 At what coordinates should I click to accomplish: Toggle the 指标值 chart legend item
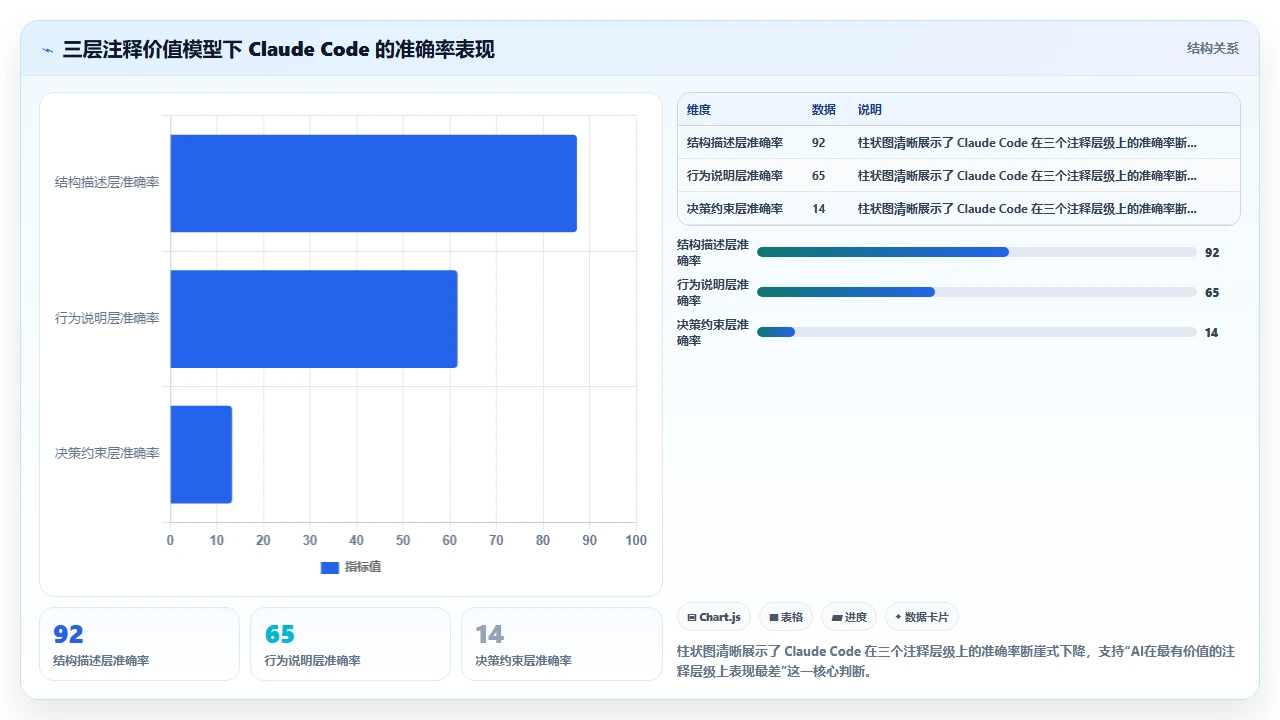(x=351, y=567)
